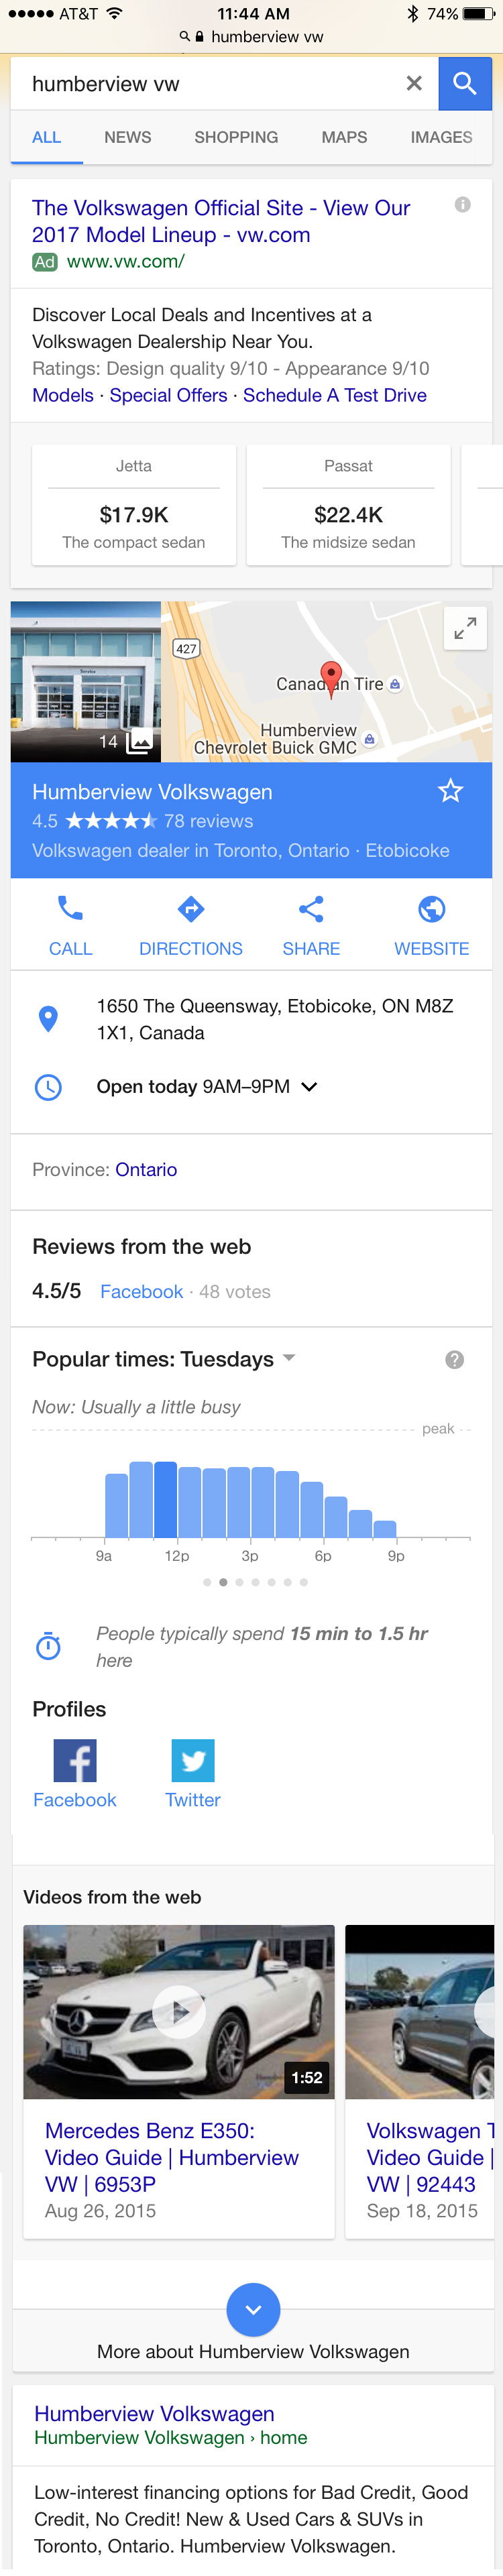The image size is (503, 2576).
Task: Tap the Share icon
Action: 311,909
